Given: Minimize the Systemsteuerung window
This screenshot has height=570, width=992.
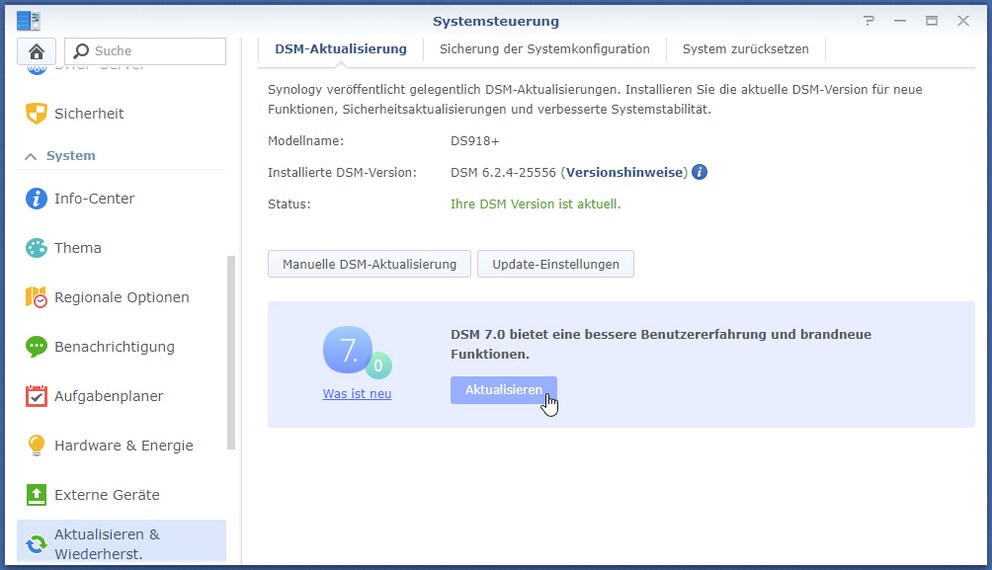Looking at the screenshot, I should 900,21.
